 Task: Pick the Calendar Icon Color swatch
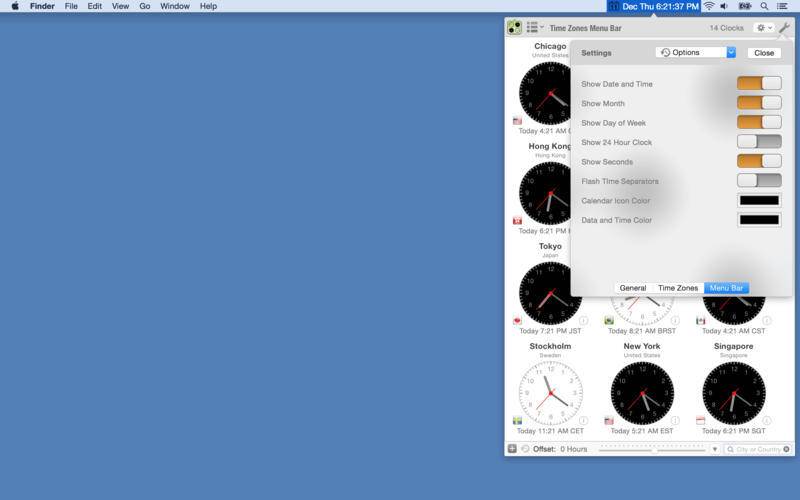(759, 201)
